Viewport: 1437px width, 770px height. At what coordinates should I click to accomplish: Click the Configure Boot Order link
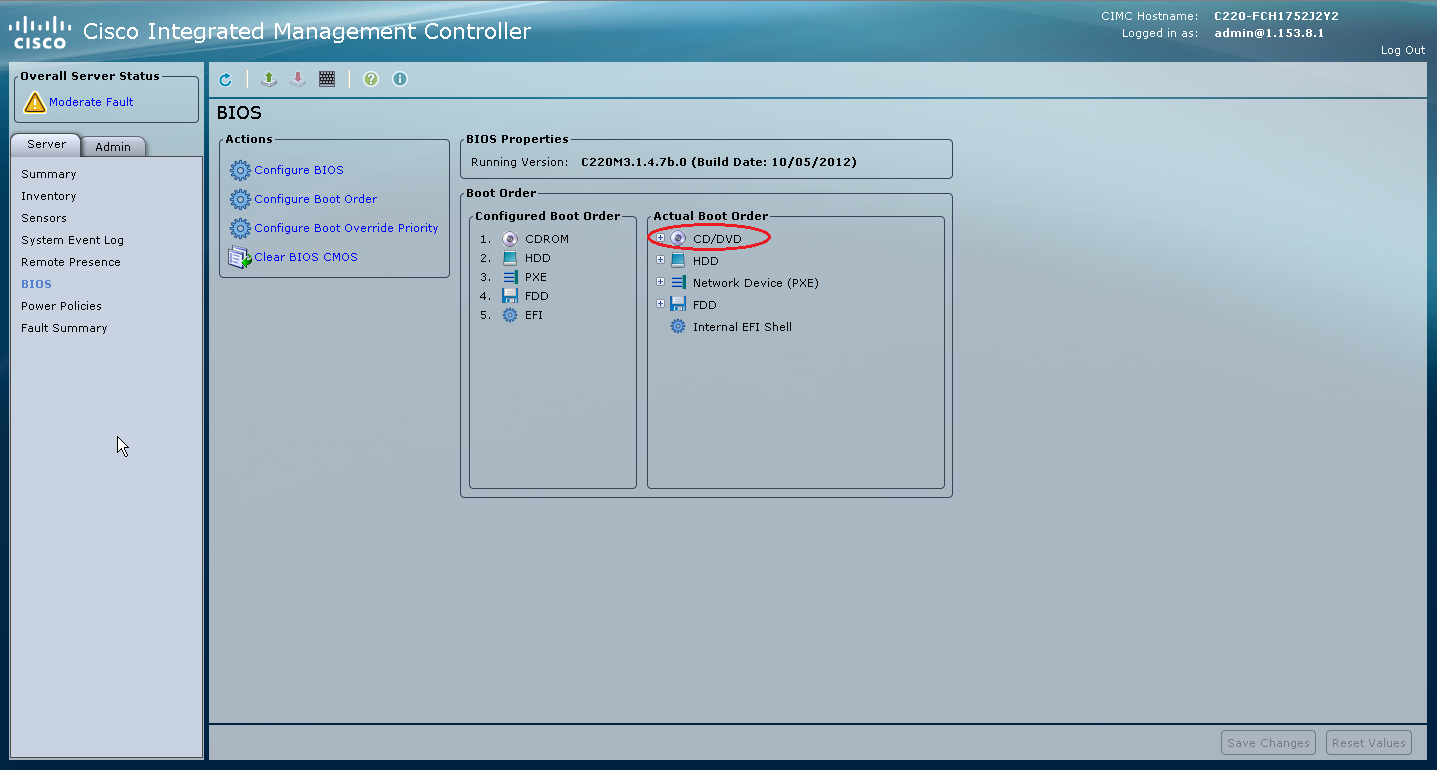point(315,199)
